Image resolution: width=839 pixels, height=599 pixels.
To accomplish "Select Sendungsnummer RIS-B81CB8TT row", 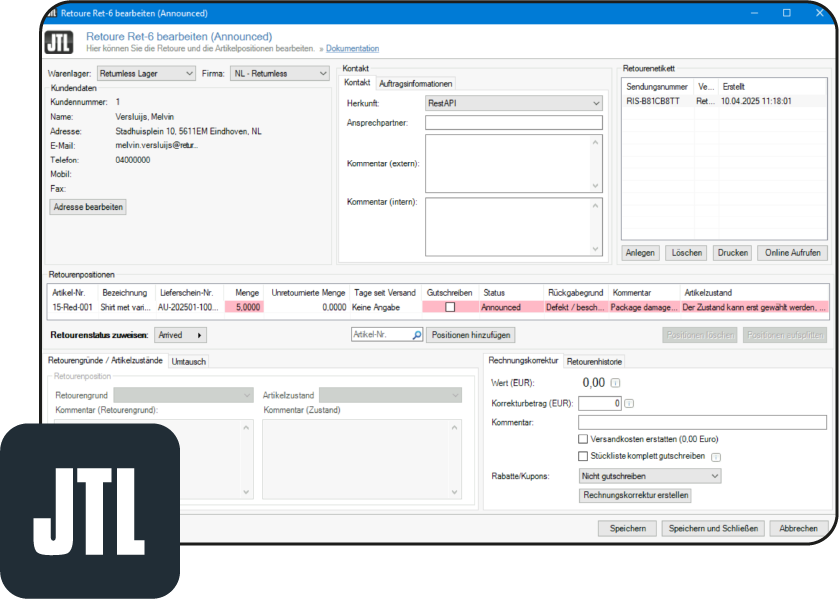I will 724,101.
